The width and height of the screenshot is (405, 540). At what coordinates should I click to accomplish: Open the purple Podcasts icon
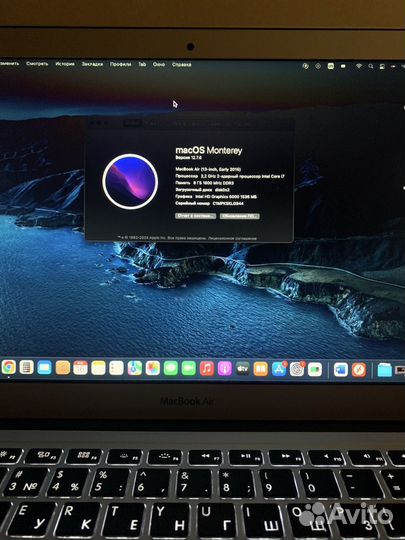(225, 369)
